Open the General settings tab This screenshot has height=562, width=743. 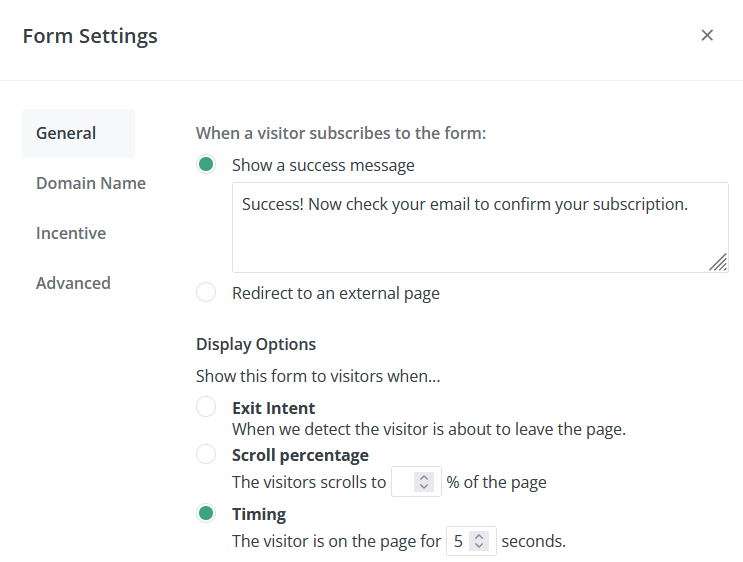(x=79, y=133)
